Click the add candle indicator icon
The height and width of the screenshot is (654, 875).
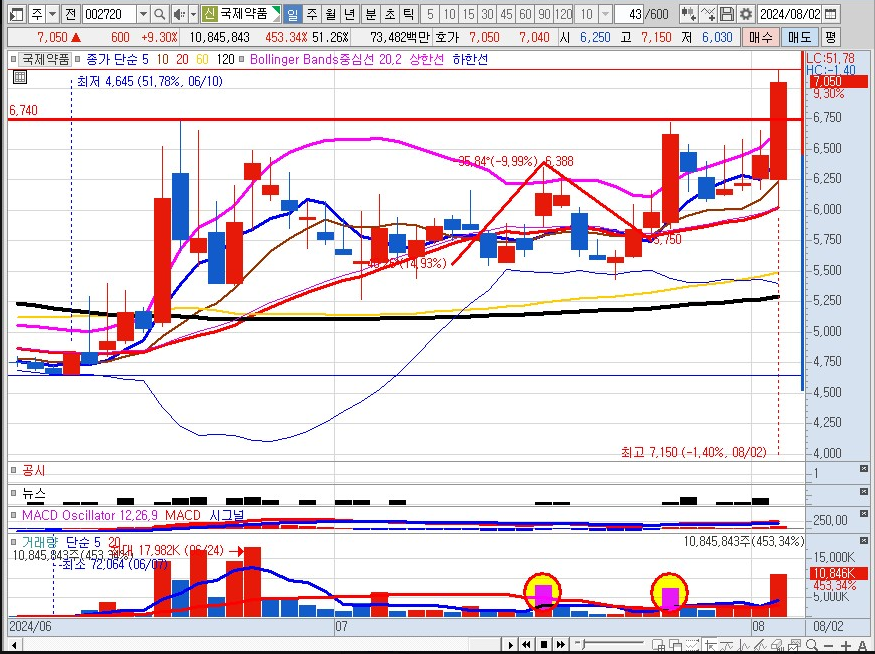688,14
